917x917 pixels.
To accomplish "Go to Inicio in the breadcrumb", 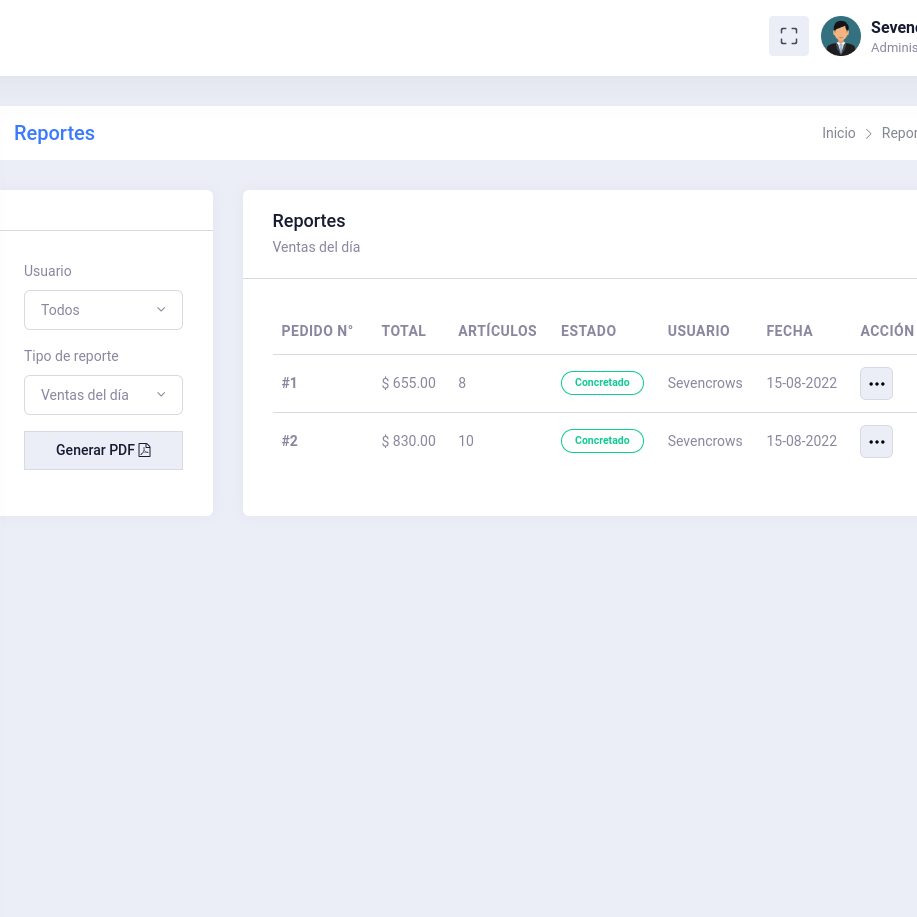I will (838, 133).
